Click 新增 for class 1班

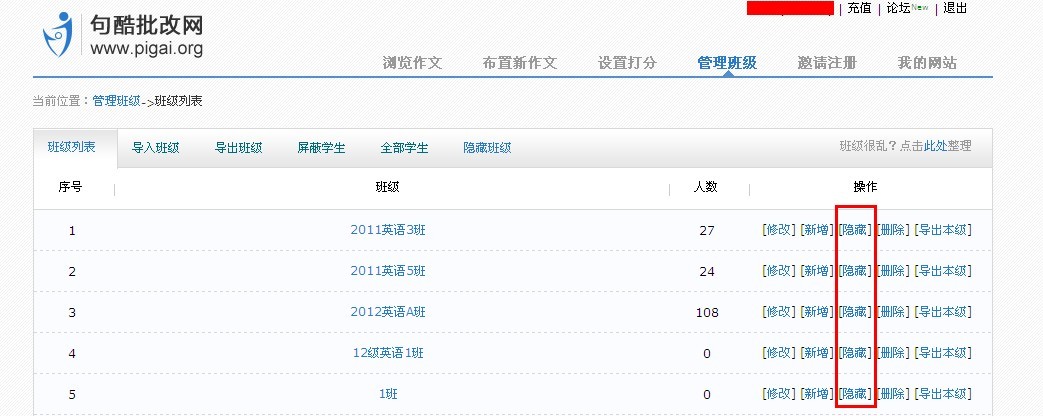coord(816,393)
